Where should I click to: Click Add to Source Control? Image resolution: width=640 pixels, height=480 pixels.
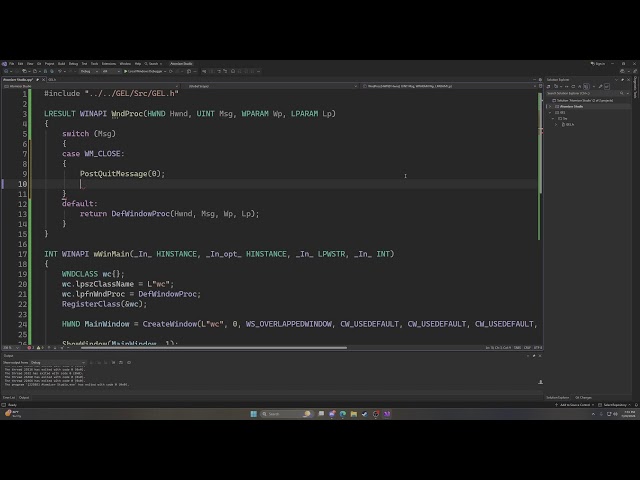click(x=574, y=405)
